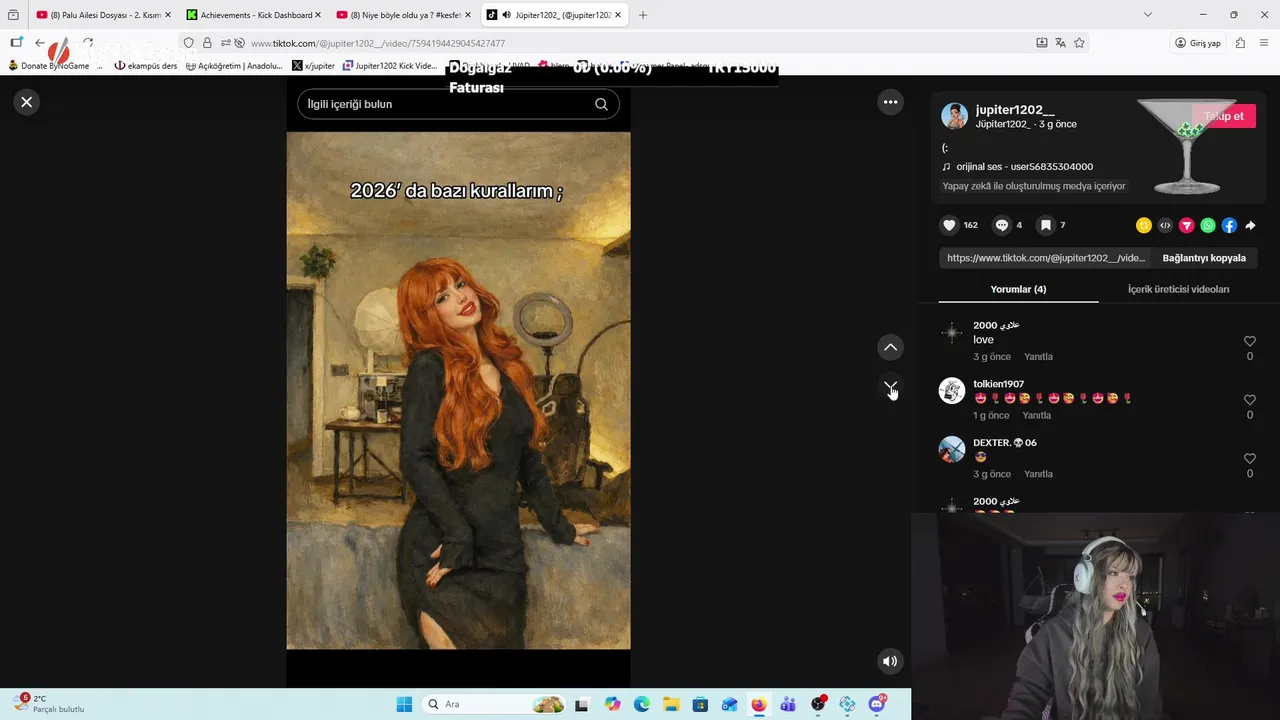Image resolution: width=1280 pixels, height=720 pixels.
Task: Click the search magnifier in video search box
Action: pyautogui.click(x=601, y=104)
